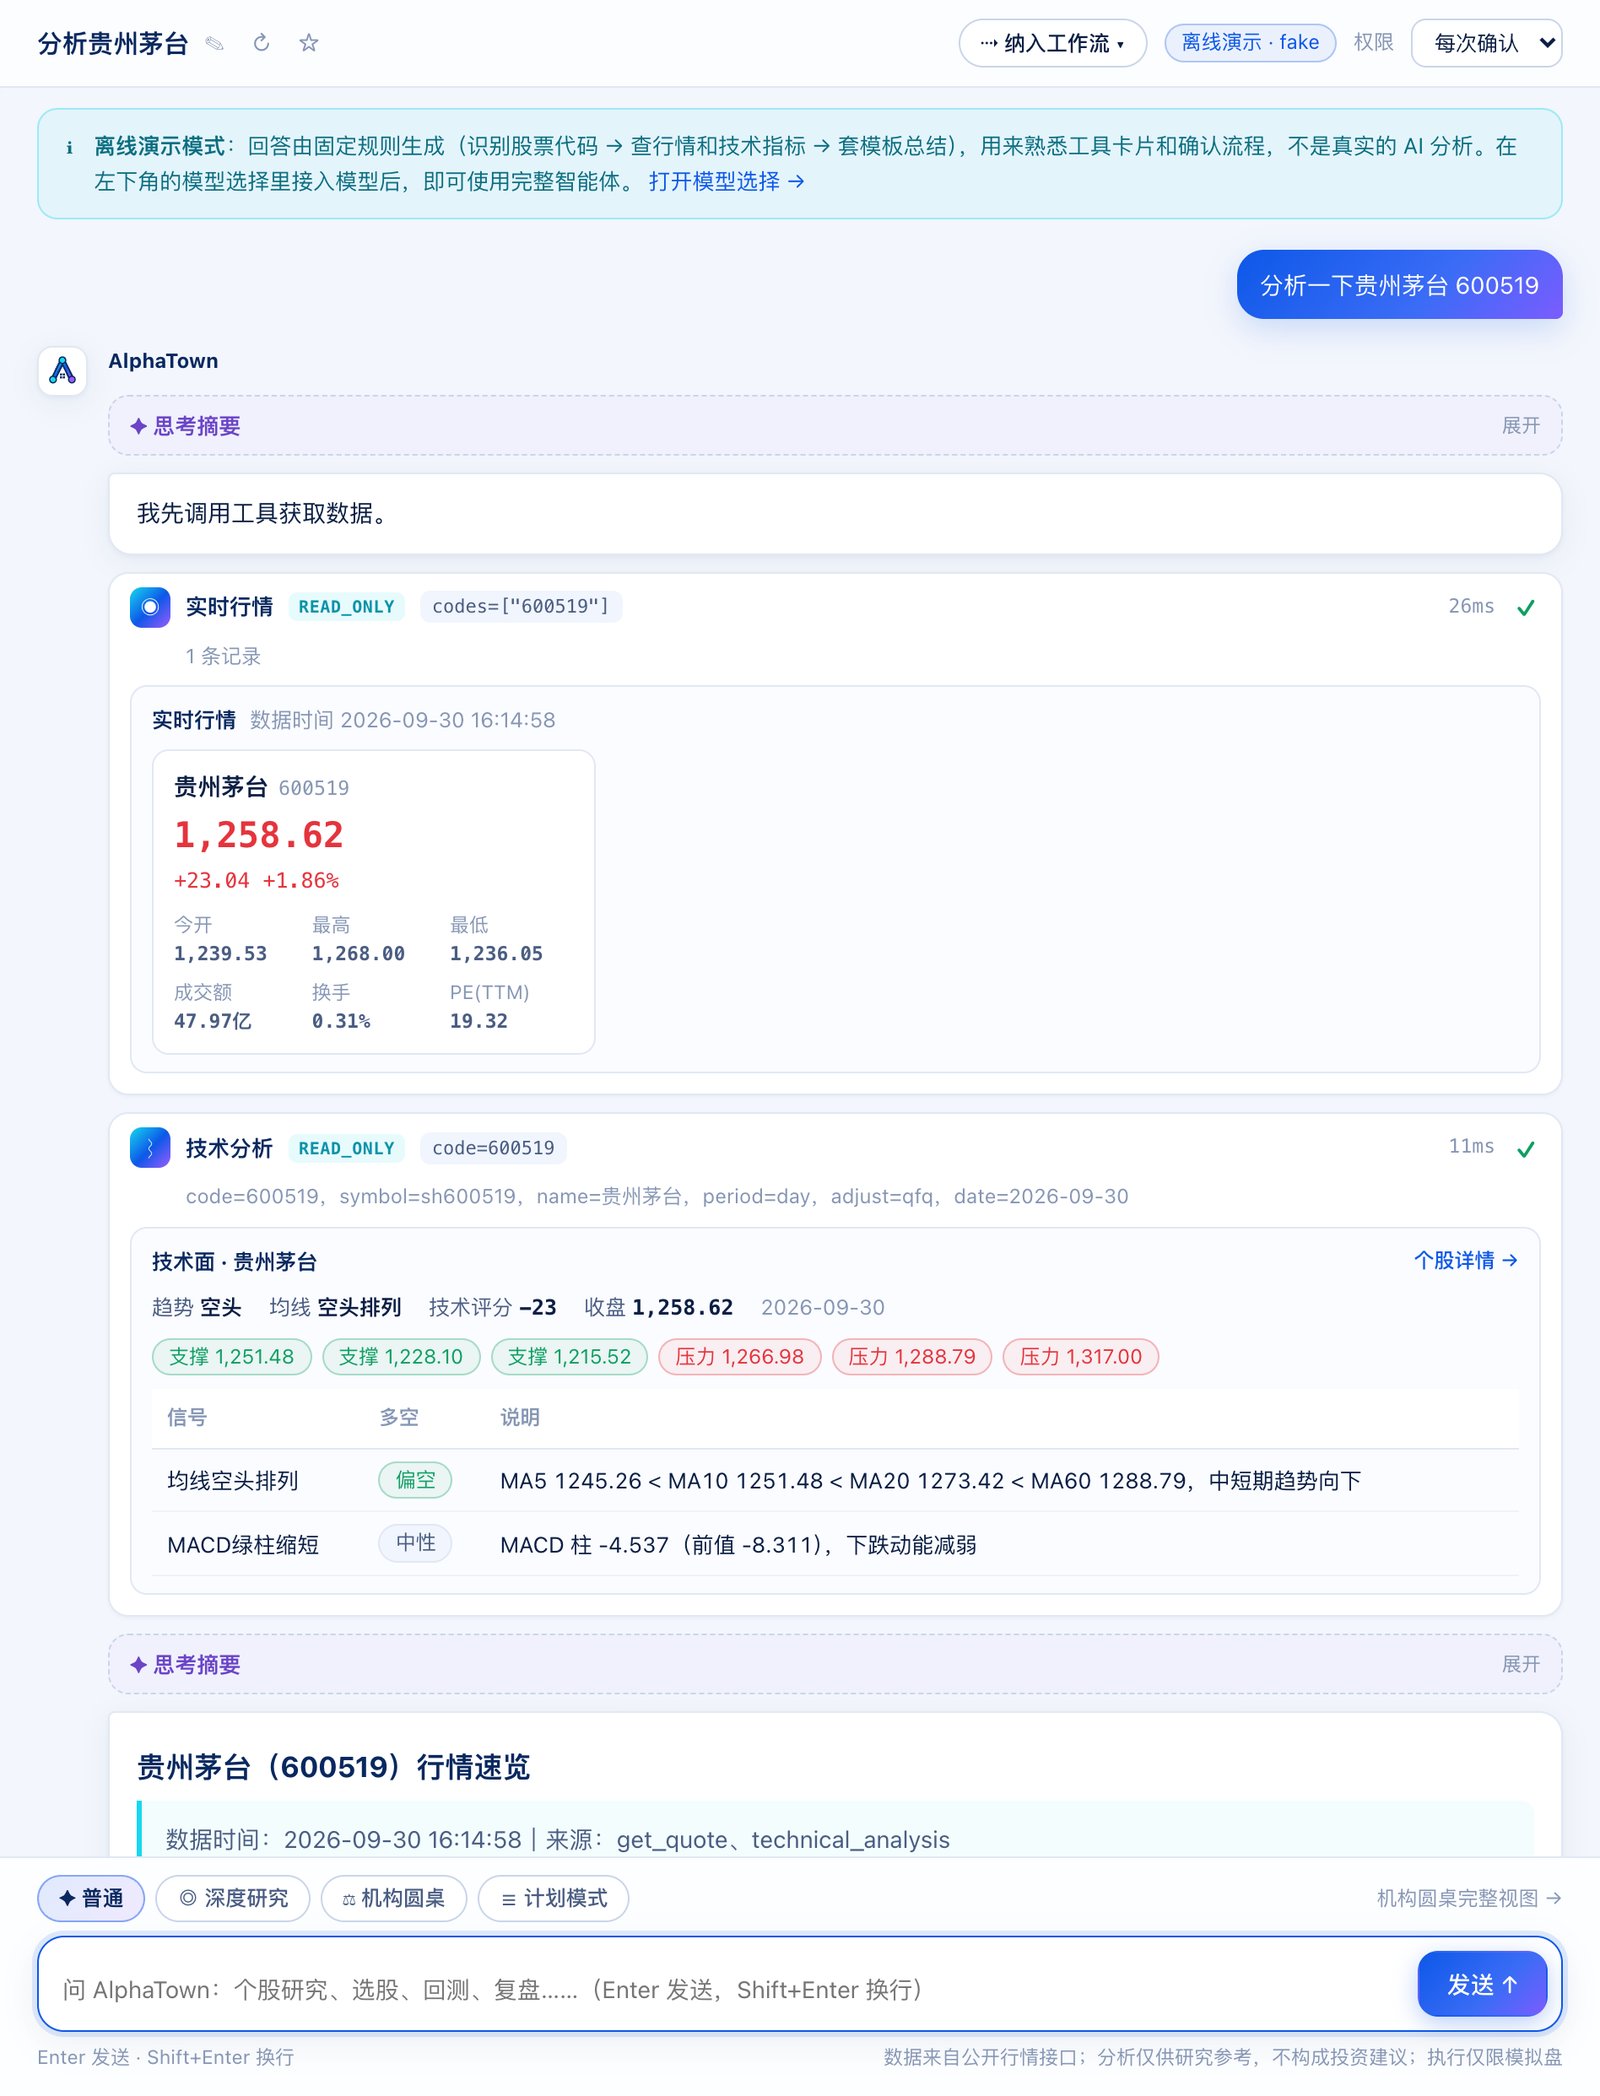Switch to 计划模式
The height and width of the screenshot is (2096, 1600).
(x=553, y=1898)
